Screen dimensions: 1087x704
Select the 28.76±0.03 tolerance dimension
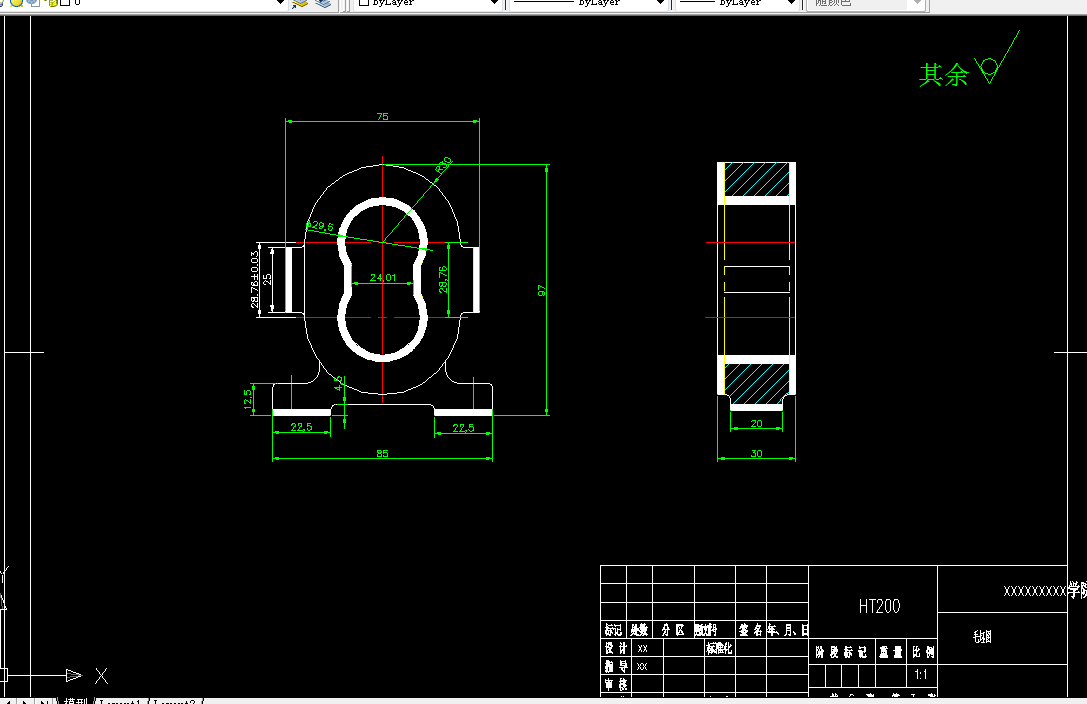[255, 279]
